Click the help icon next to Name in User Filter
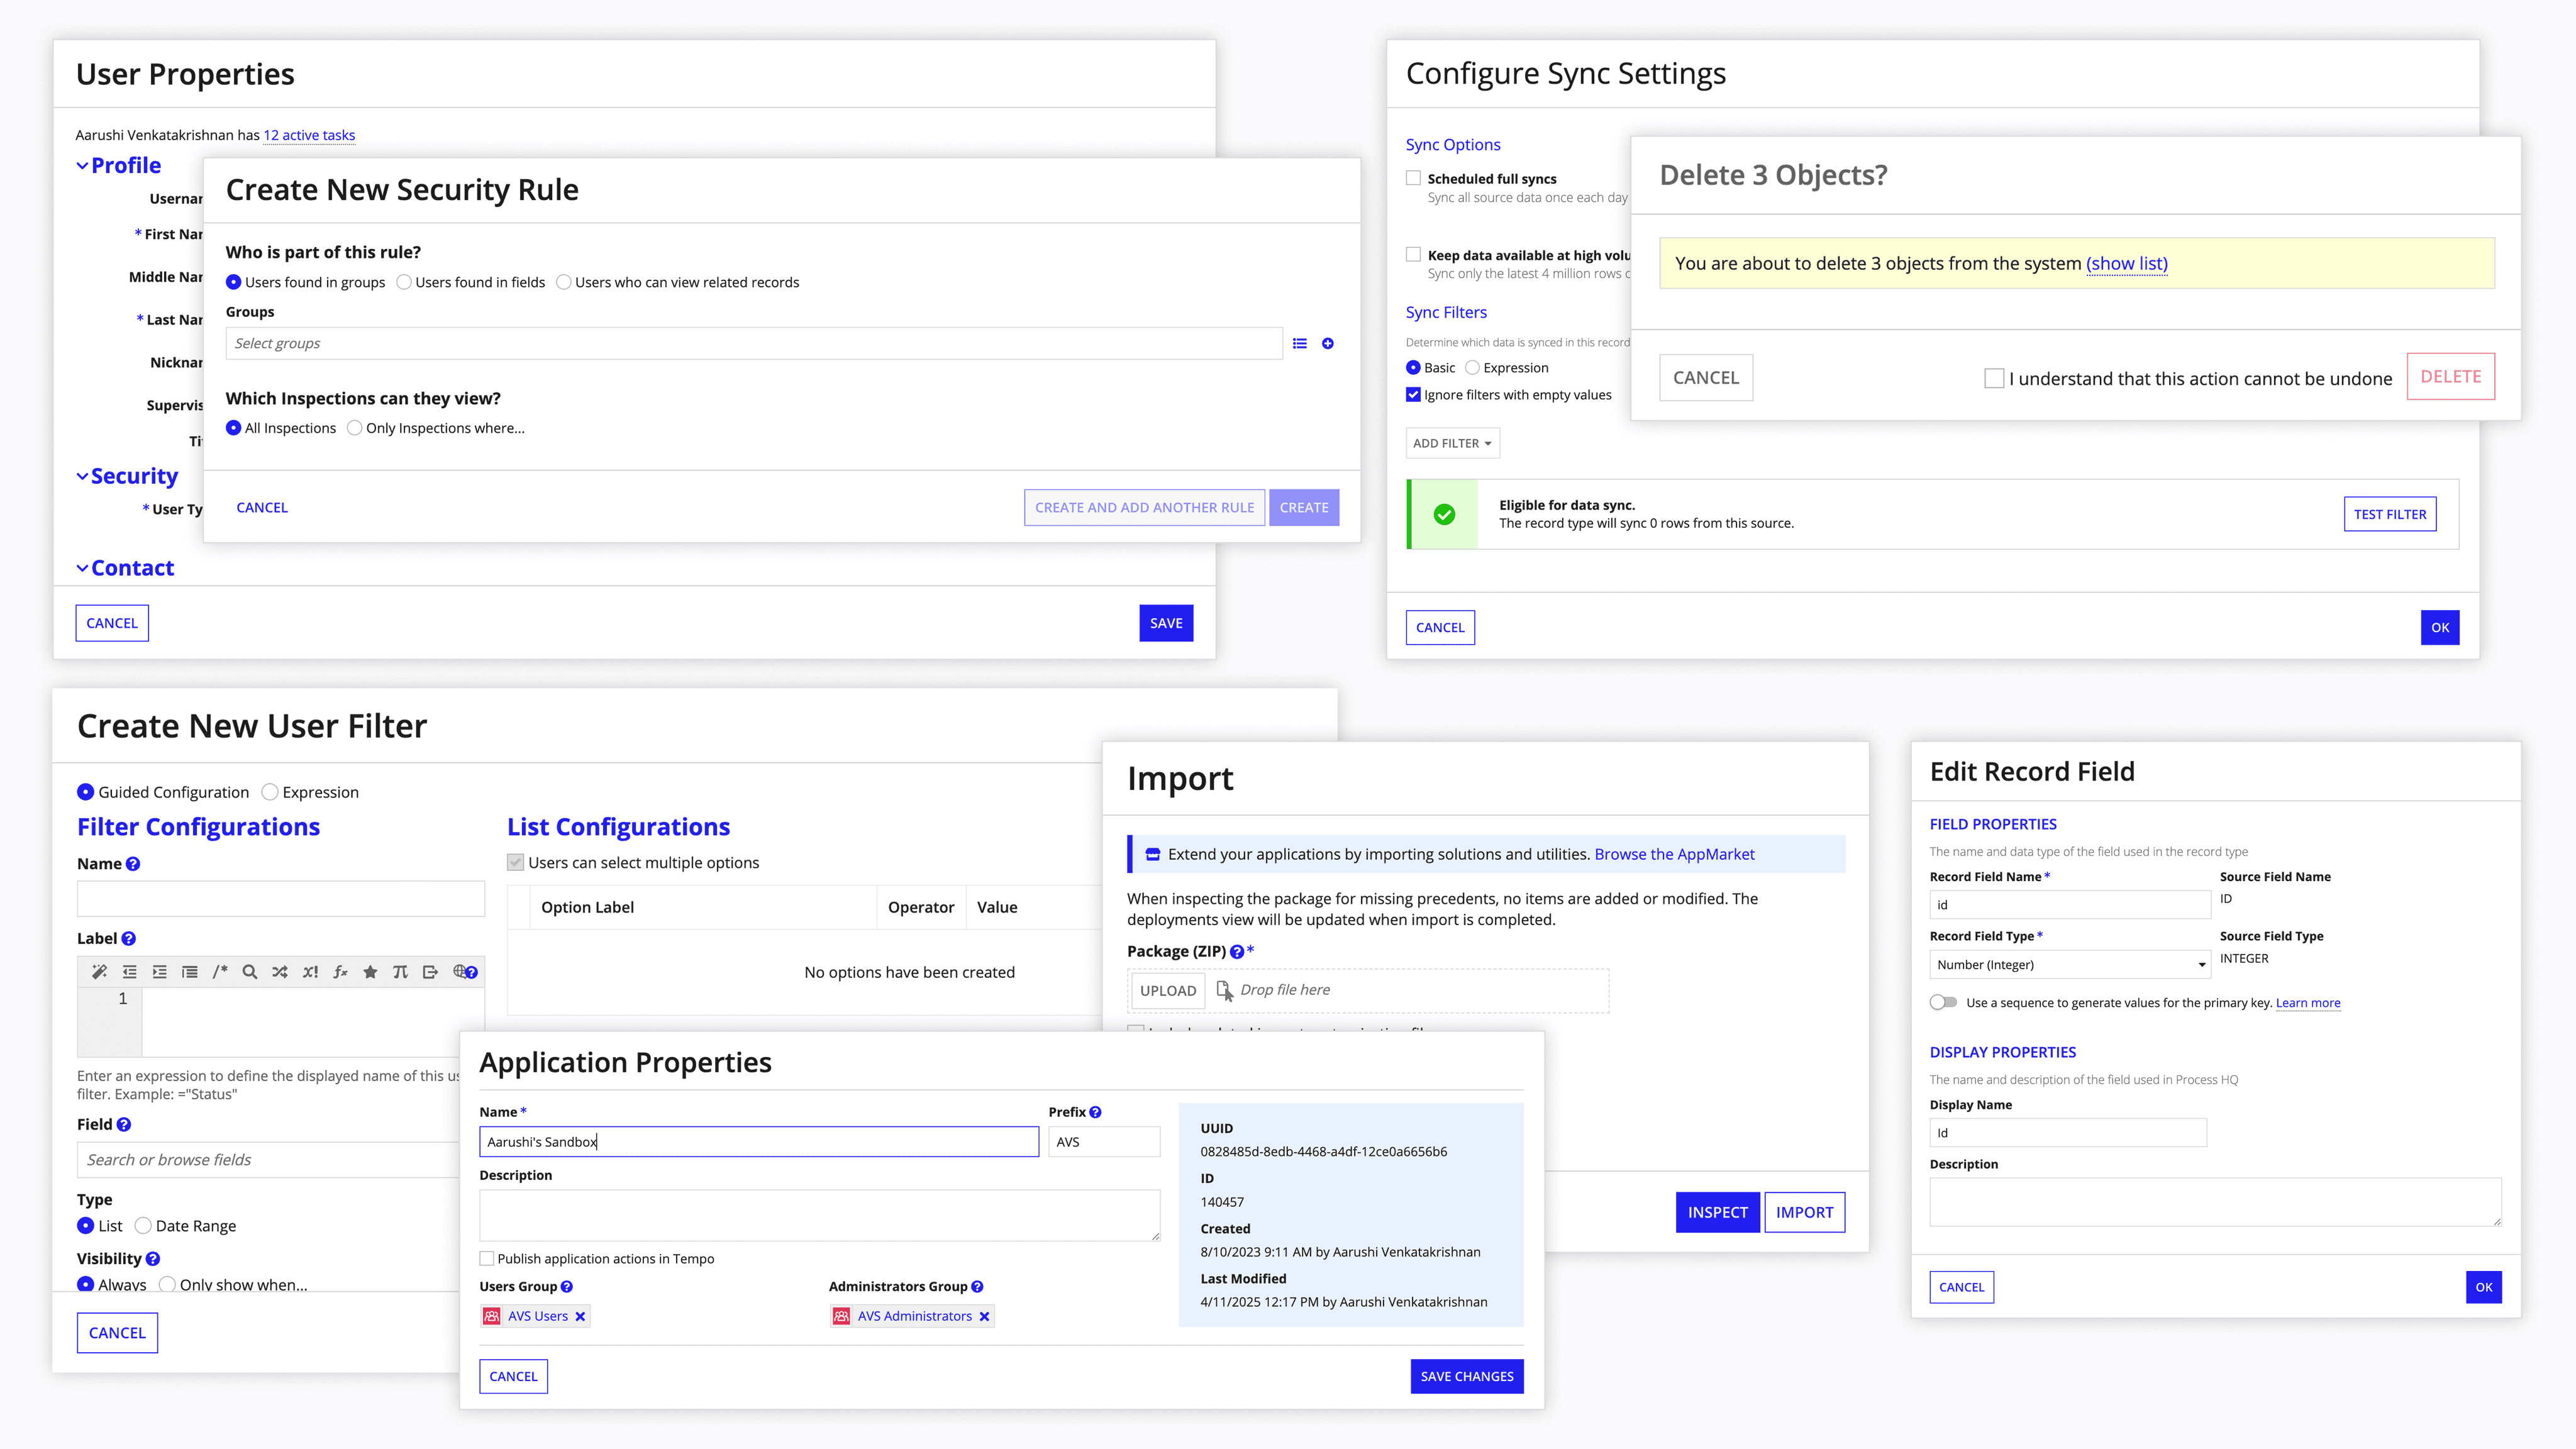Screen dimensions: 2576x1449 [133, 864]
